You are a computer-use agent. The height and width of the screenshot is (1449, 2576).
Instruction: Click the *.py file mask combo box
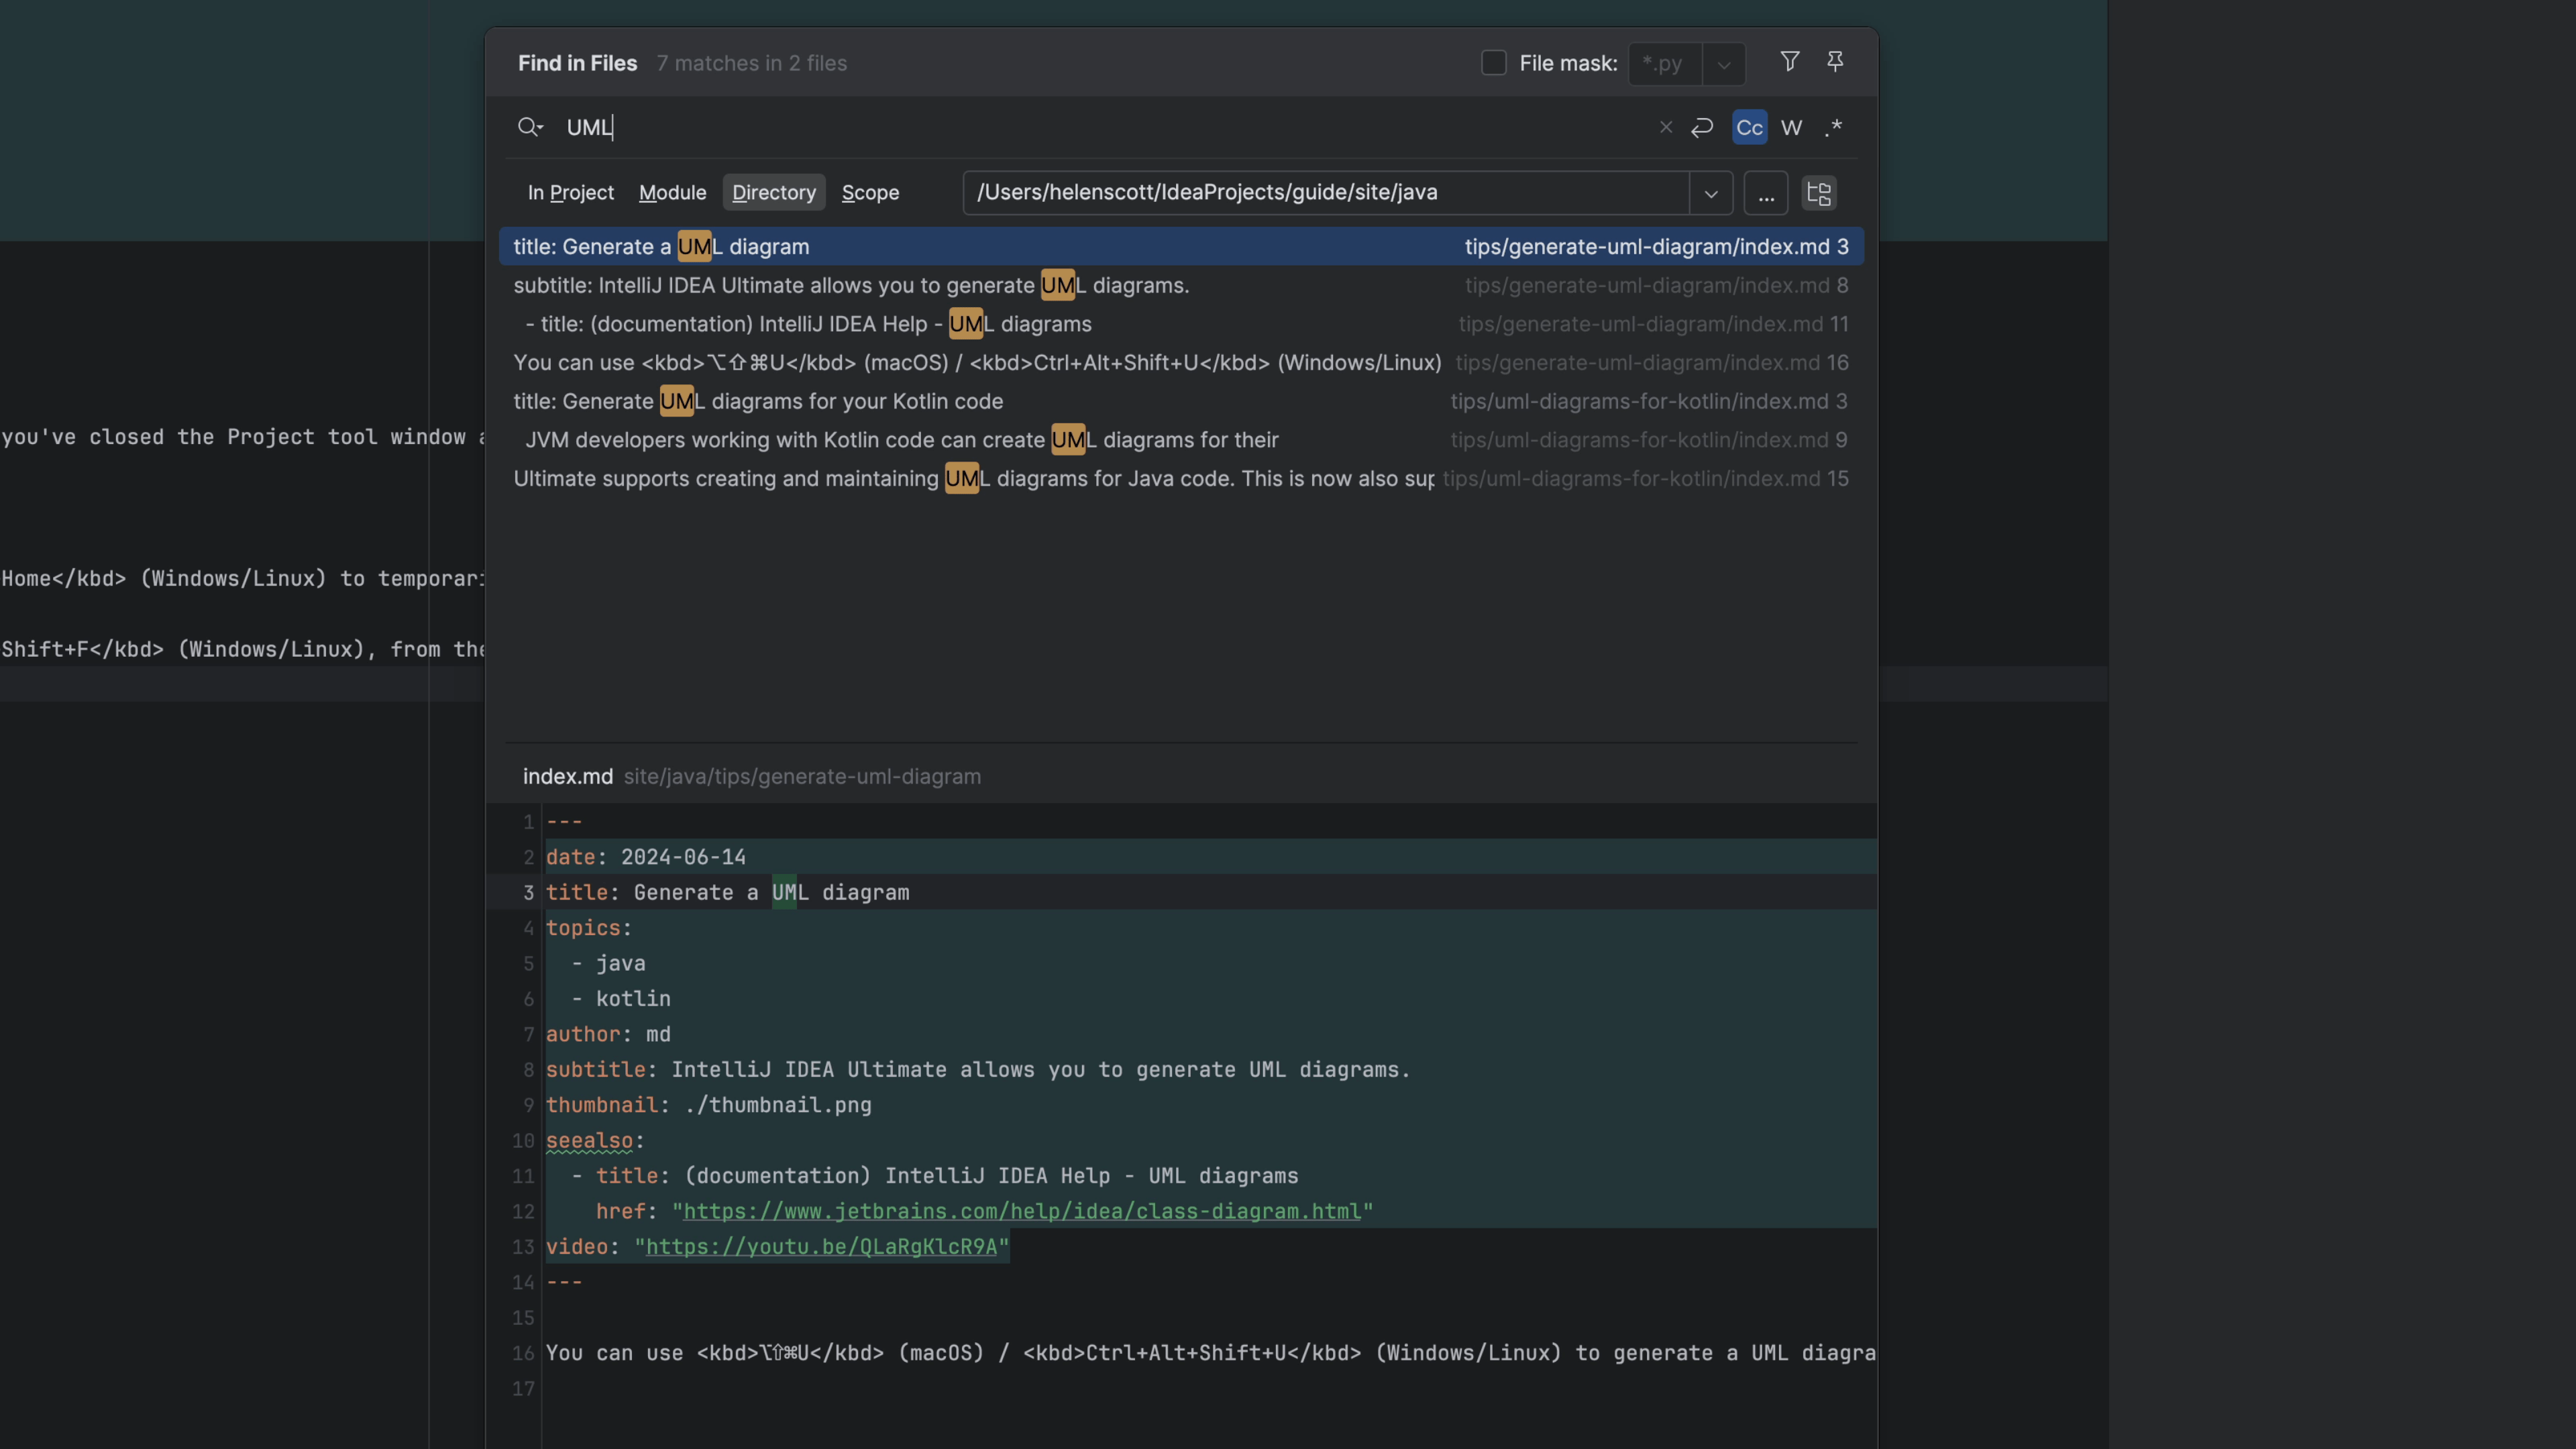(1664, 64)
